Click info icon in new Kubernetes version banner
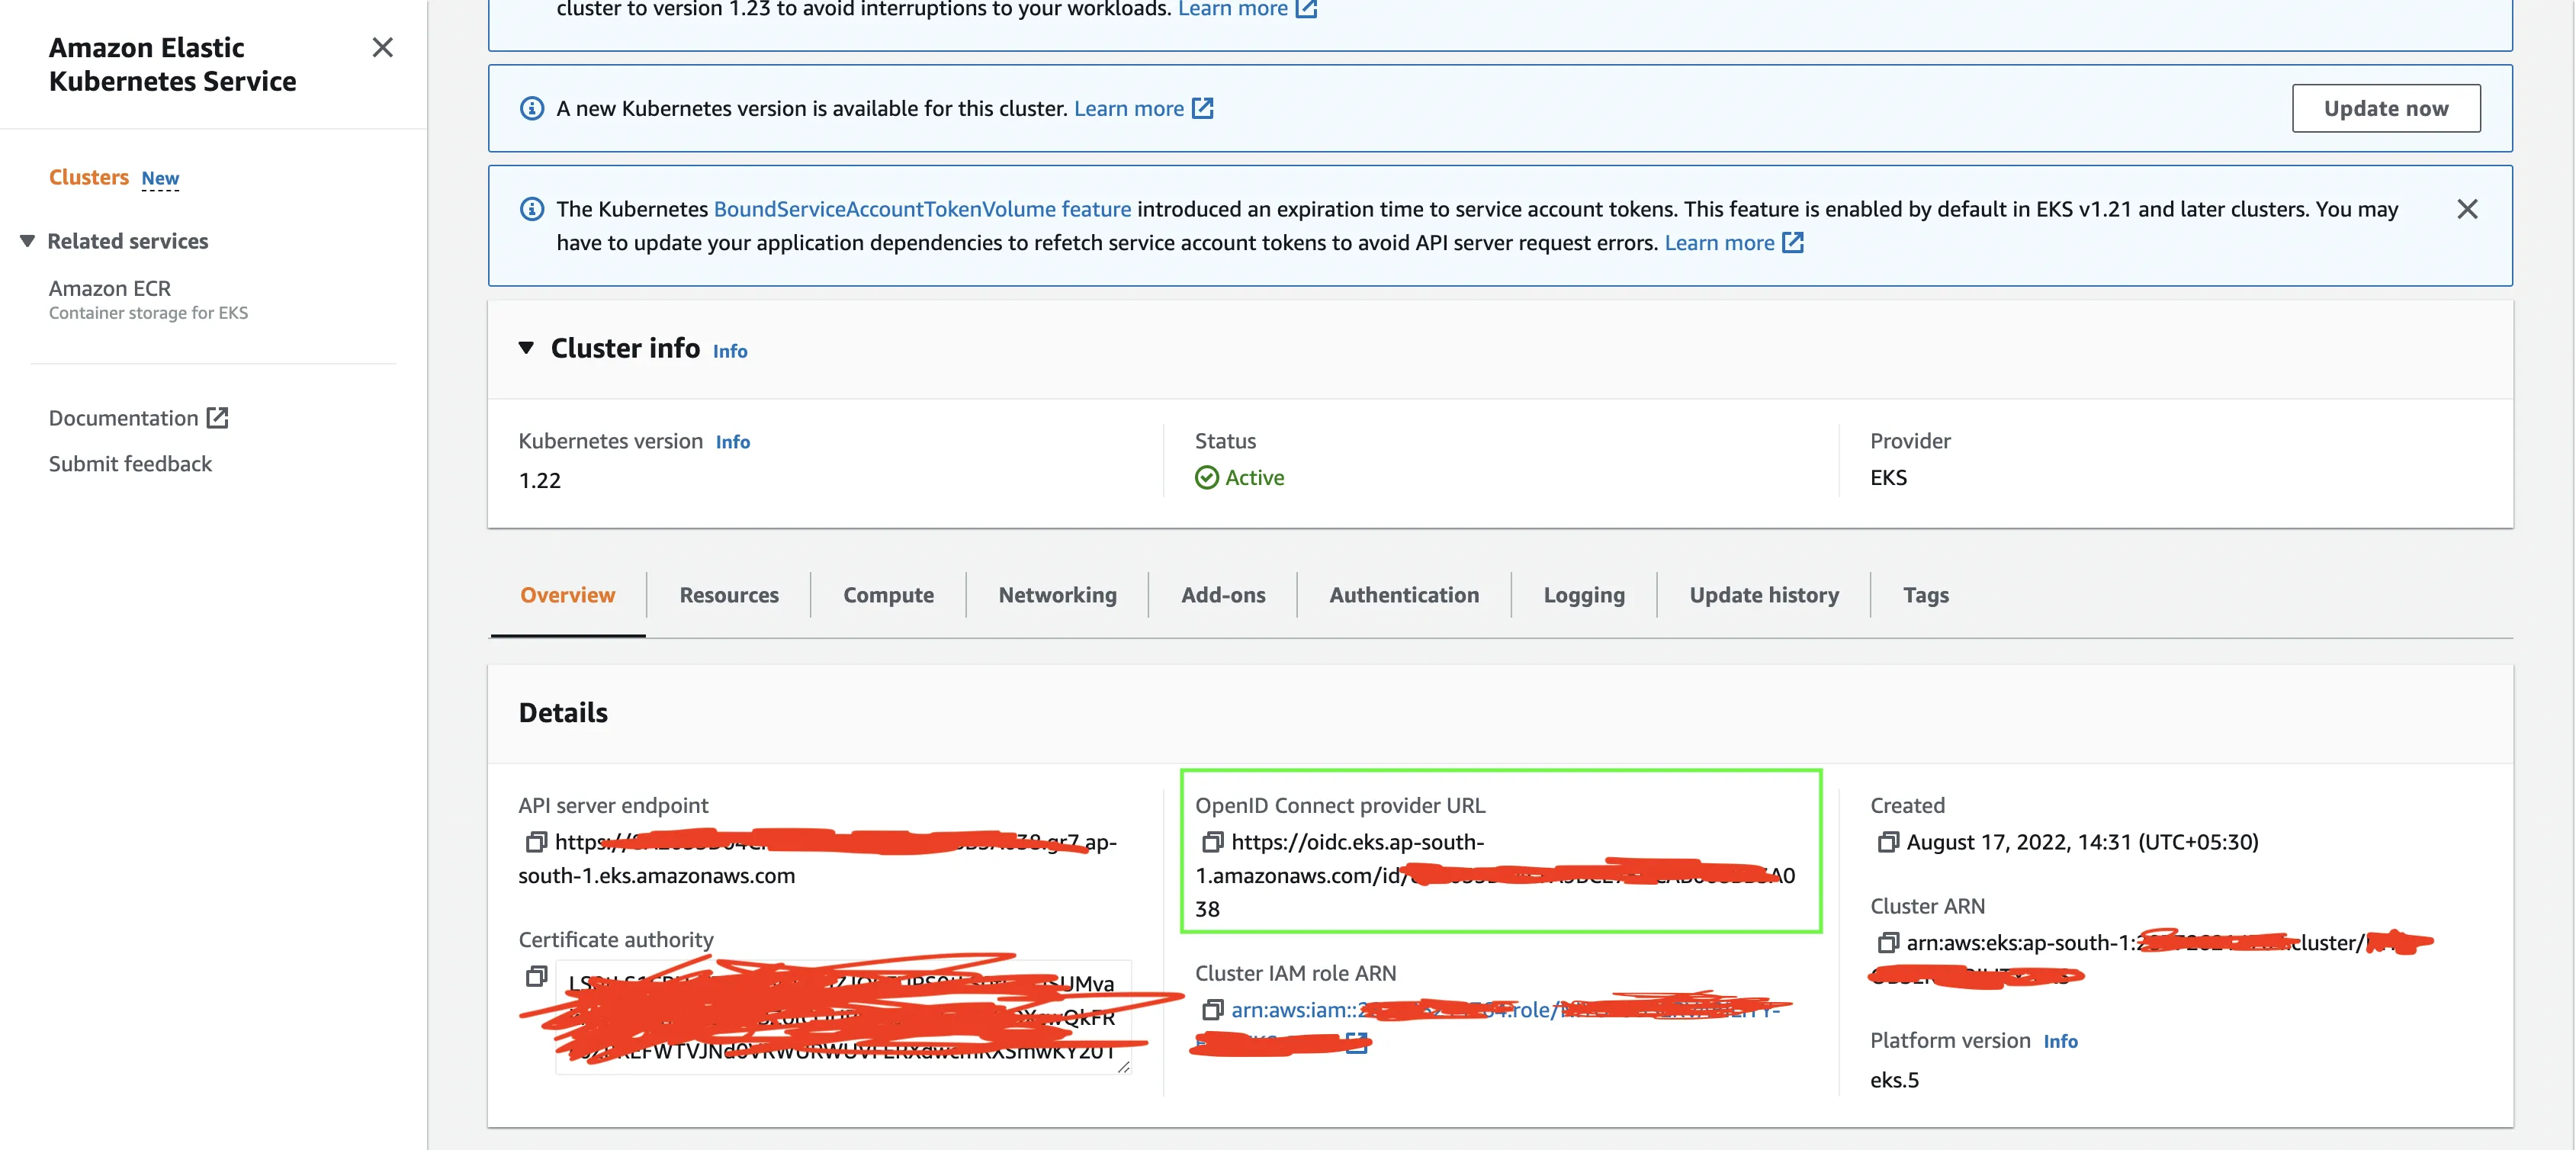The height and width of the screenshot is (1150, 2576). point(532,108)
